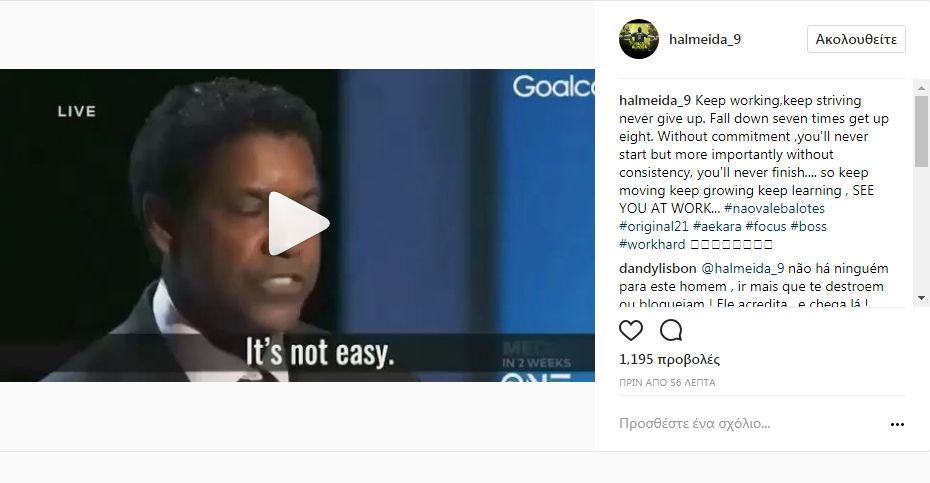
Task: Open dandylisbon commenter profile
Action: click(657, 268)
